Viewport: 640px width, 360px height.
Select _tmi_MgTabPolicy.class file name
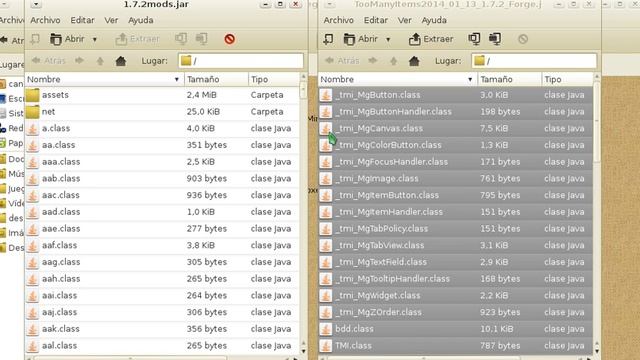382,229
